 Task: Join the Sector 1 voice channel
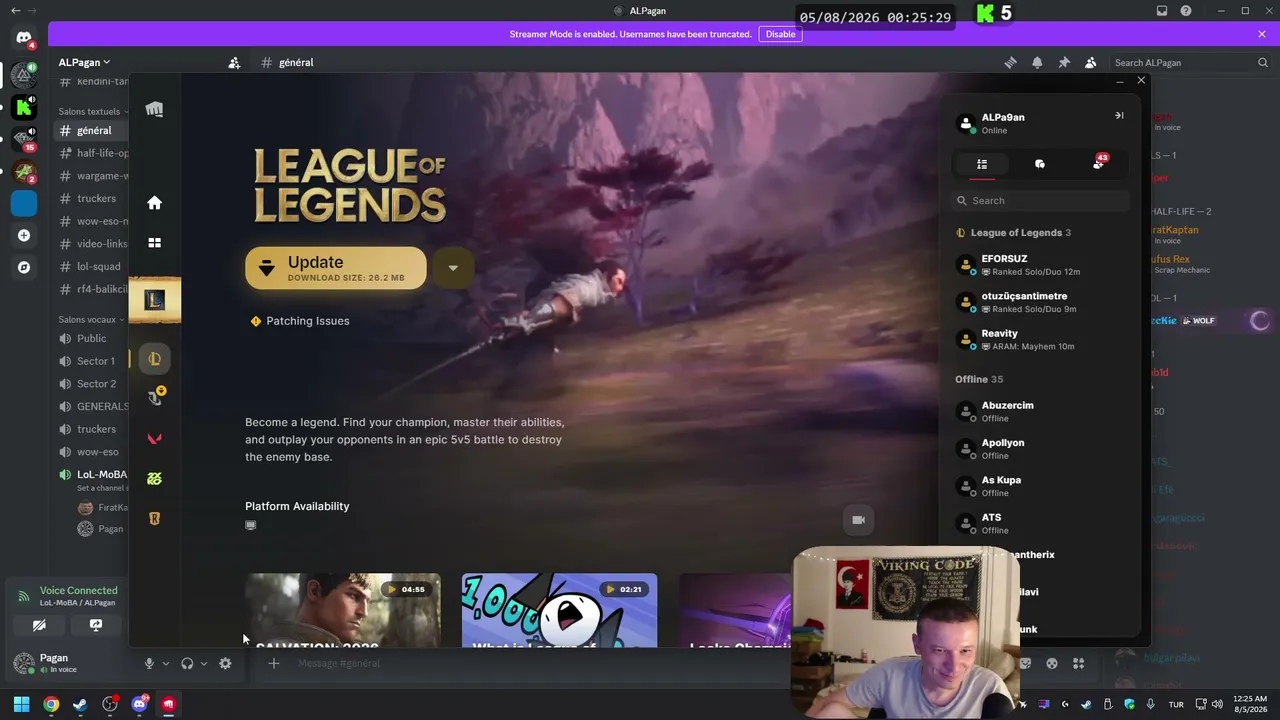[93, 362]
